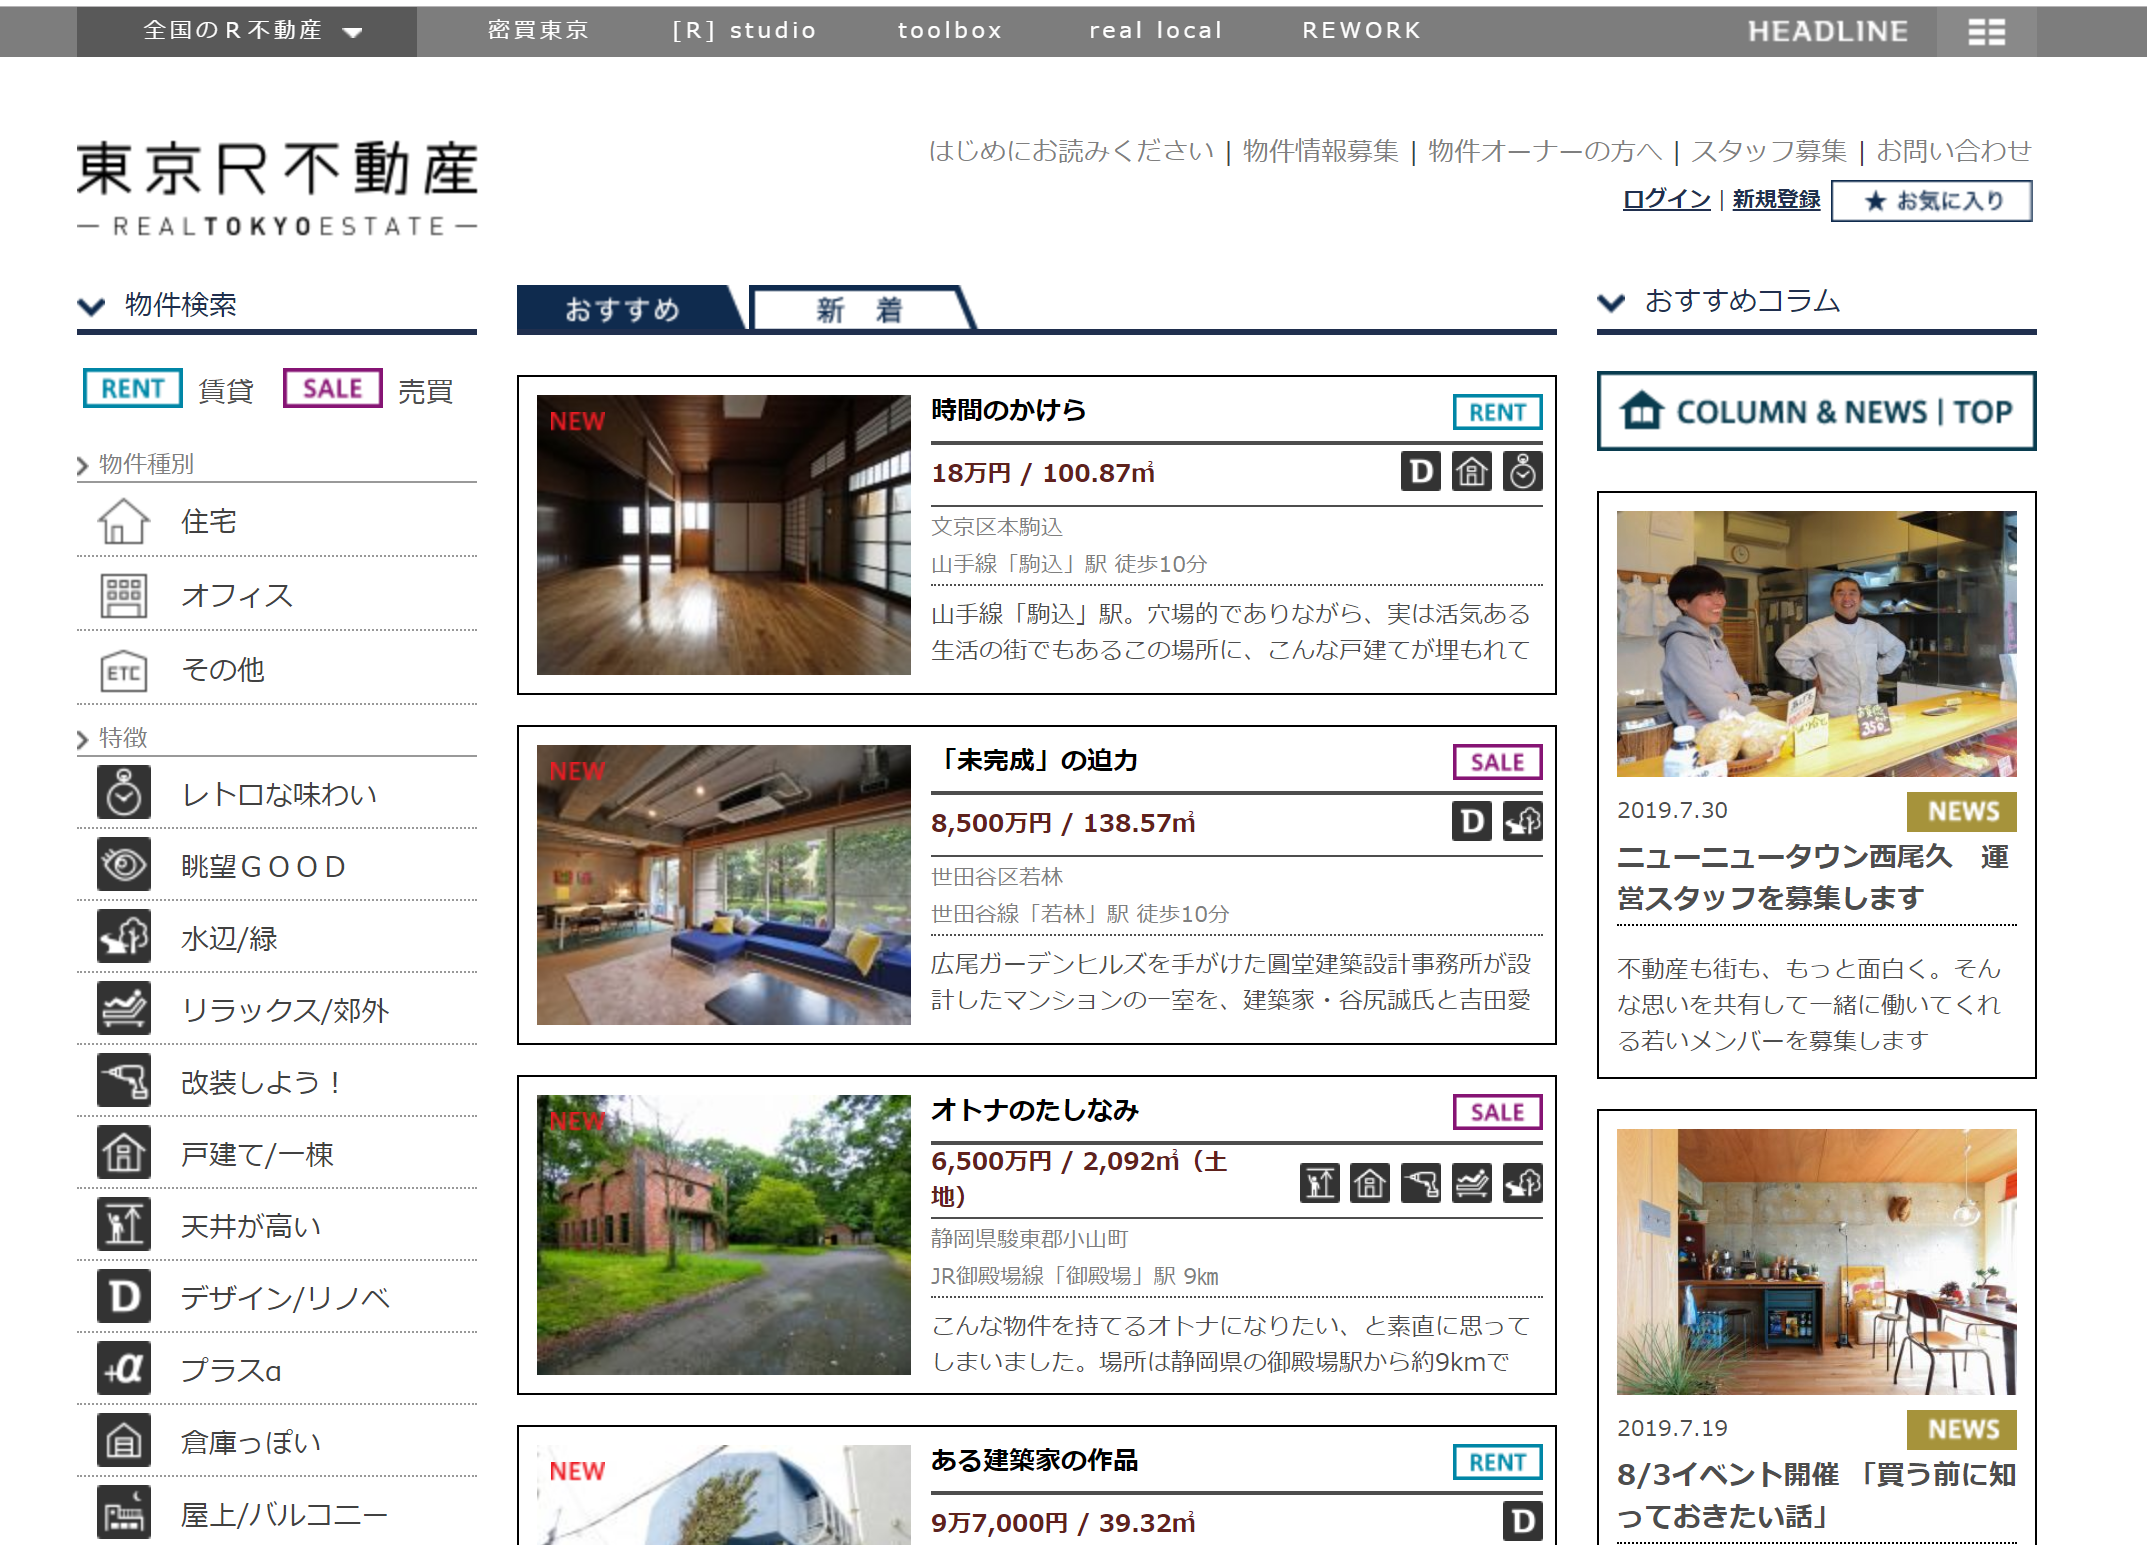Image resolution: width=2147 pixels, height=1545 pixels.
Task: Open HEADLINE in top bar
Action: click(1828, 32)
